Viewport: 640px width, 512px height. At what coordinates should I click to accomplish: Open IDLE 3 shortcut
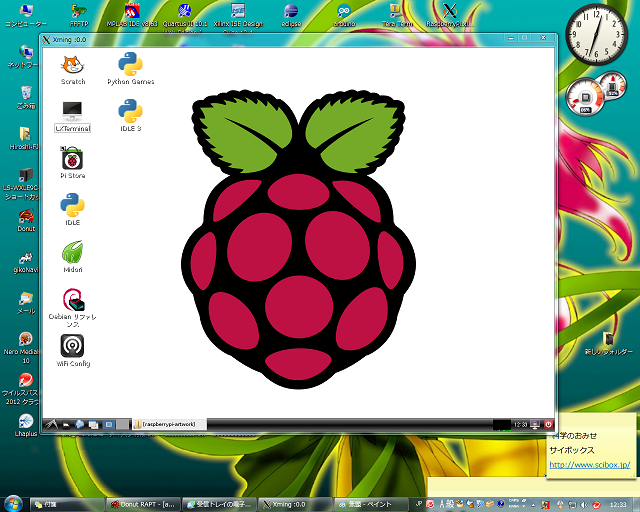(131, 115)
